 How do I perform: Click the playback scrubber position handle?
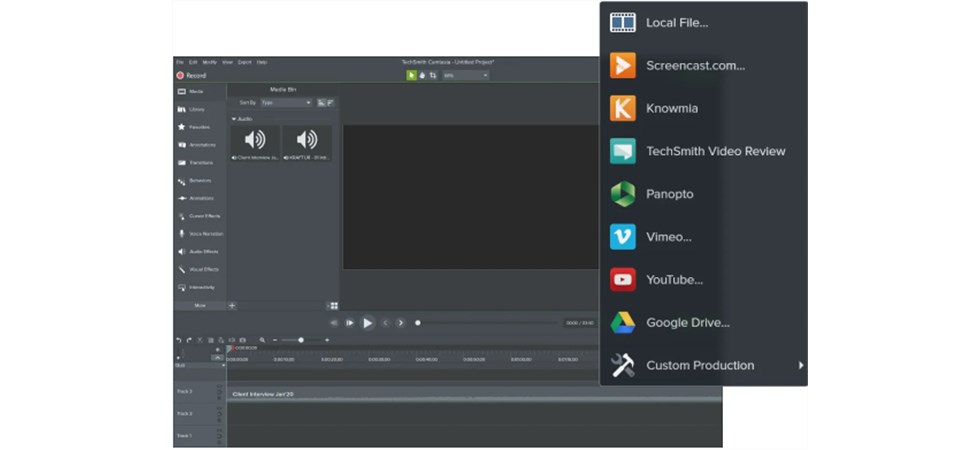418,323
